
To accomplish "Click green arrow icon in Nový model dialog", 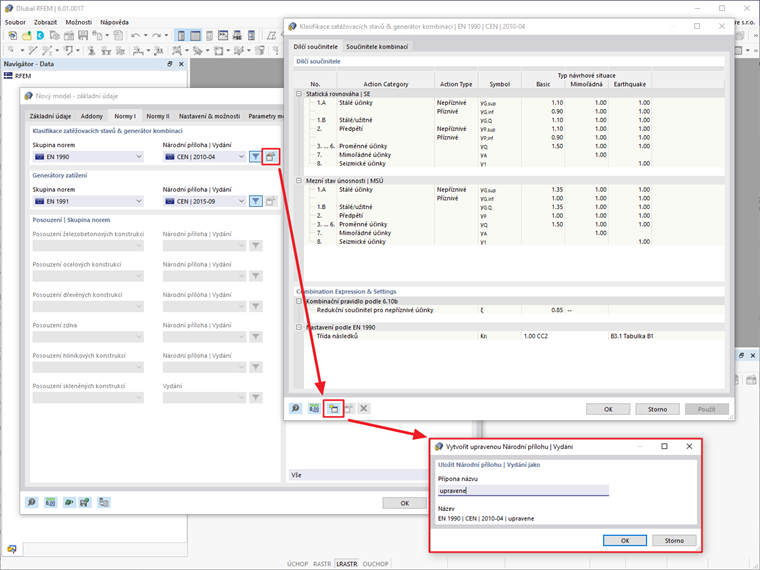I will coord(69,502).
